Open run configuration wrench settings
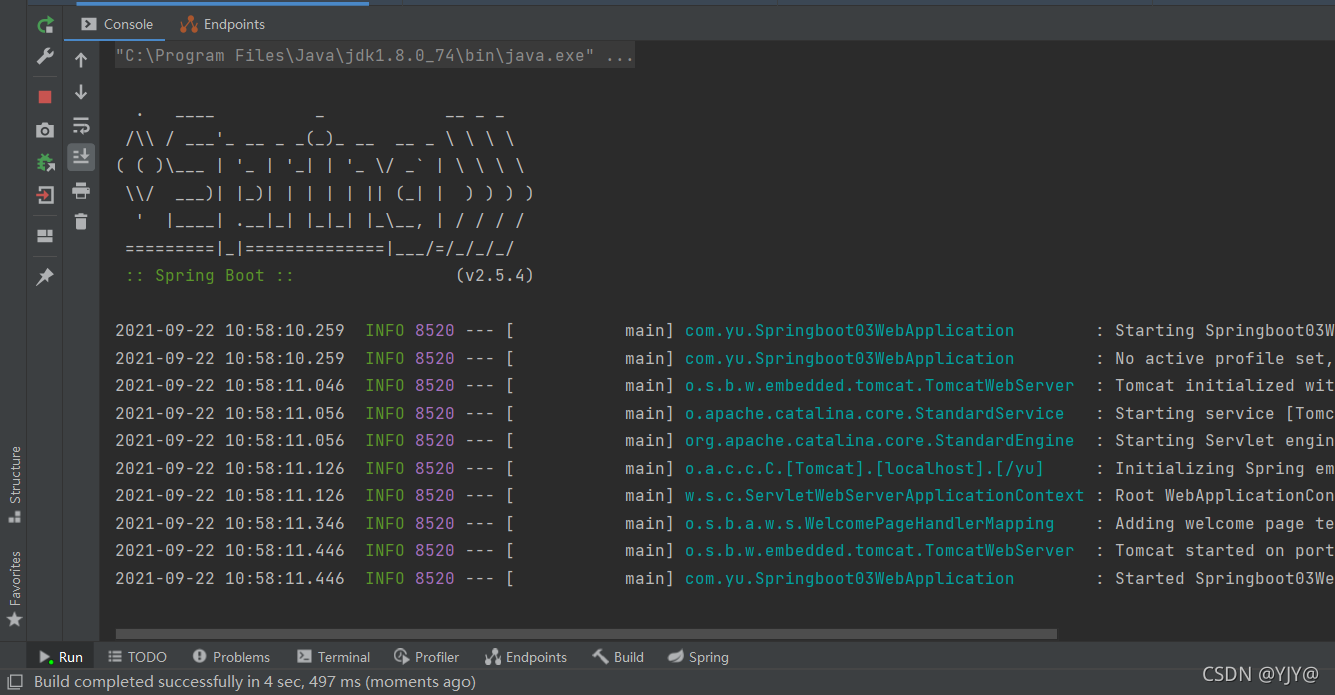This screenshot has width=1335, height=695. [45, 57]
